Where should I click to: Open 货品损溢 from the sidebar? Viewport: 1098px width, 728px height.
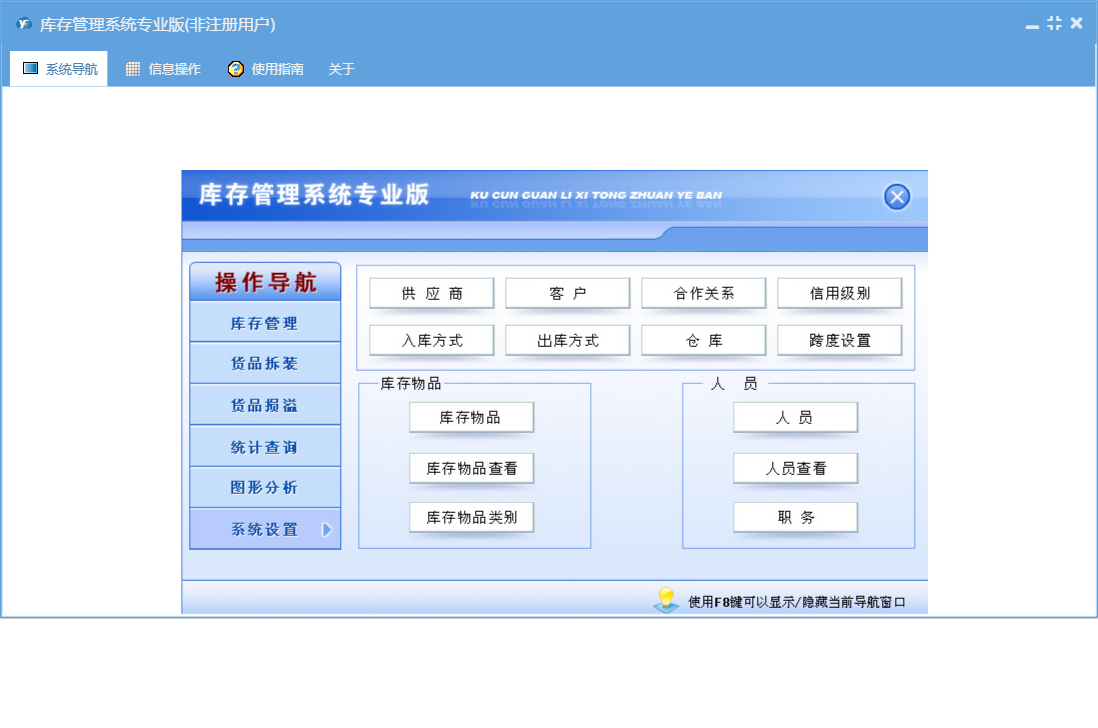tap(265, 405)
